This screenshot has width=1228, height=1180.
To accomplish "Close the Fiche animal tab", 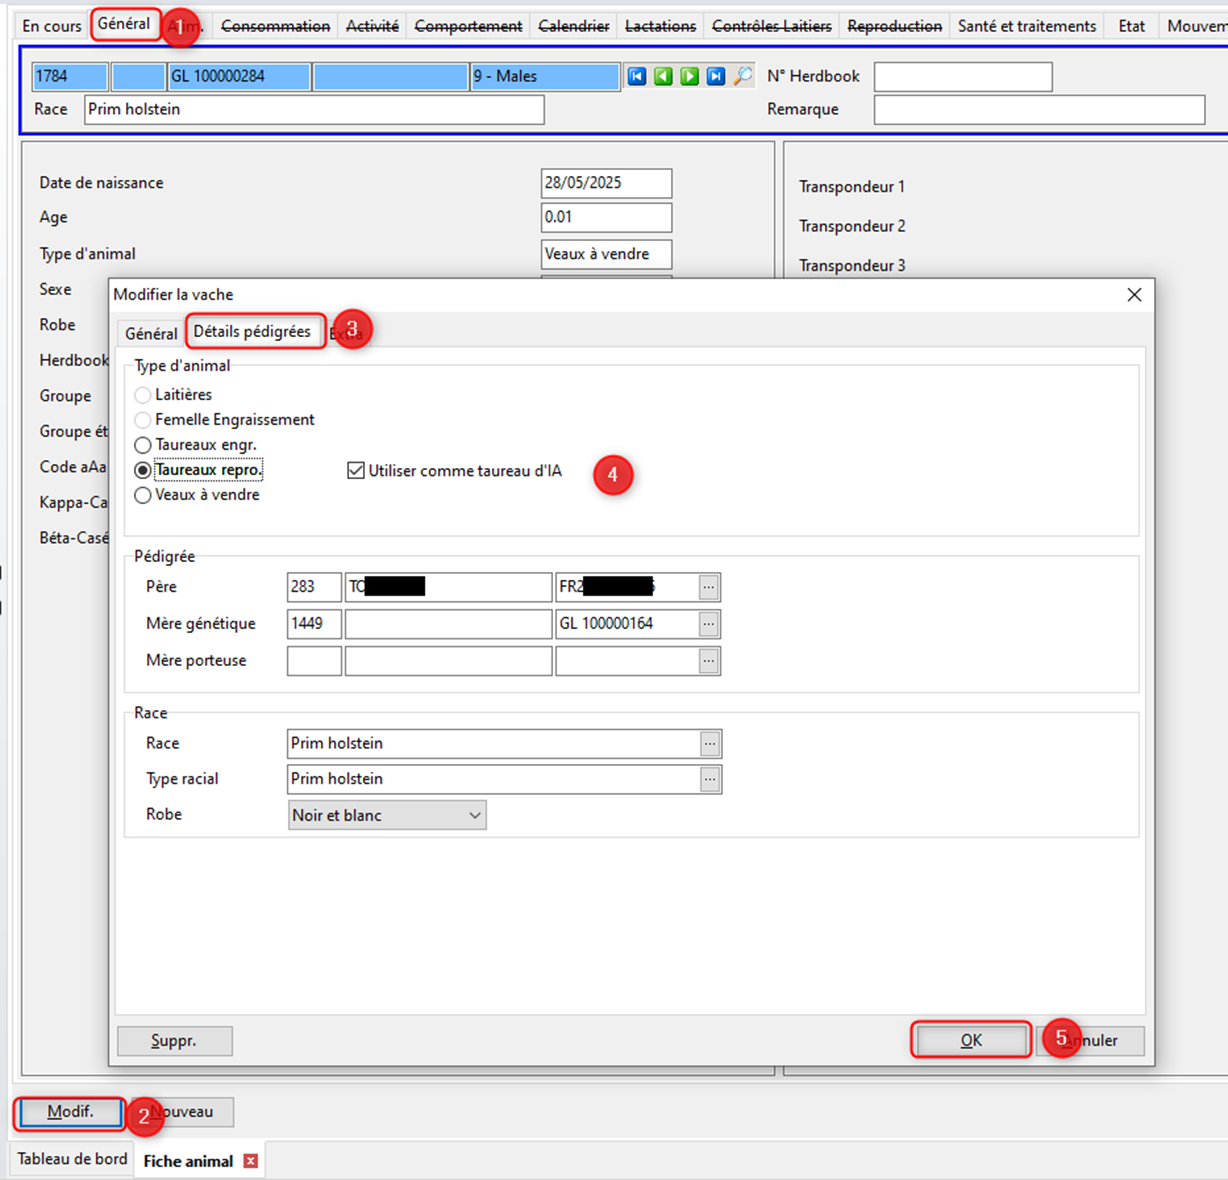I will pos(251,1161).
